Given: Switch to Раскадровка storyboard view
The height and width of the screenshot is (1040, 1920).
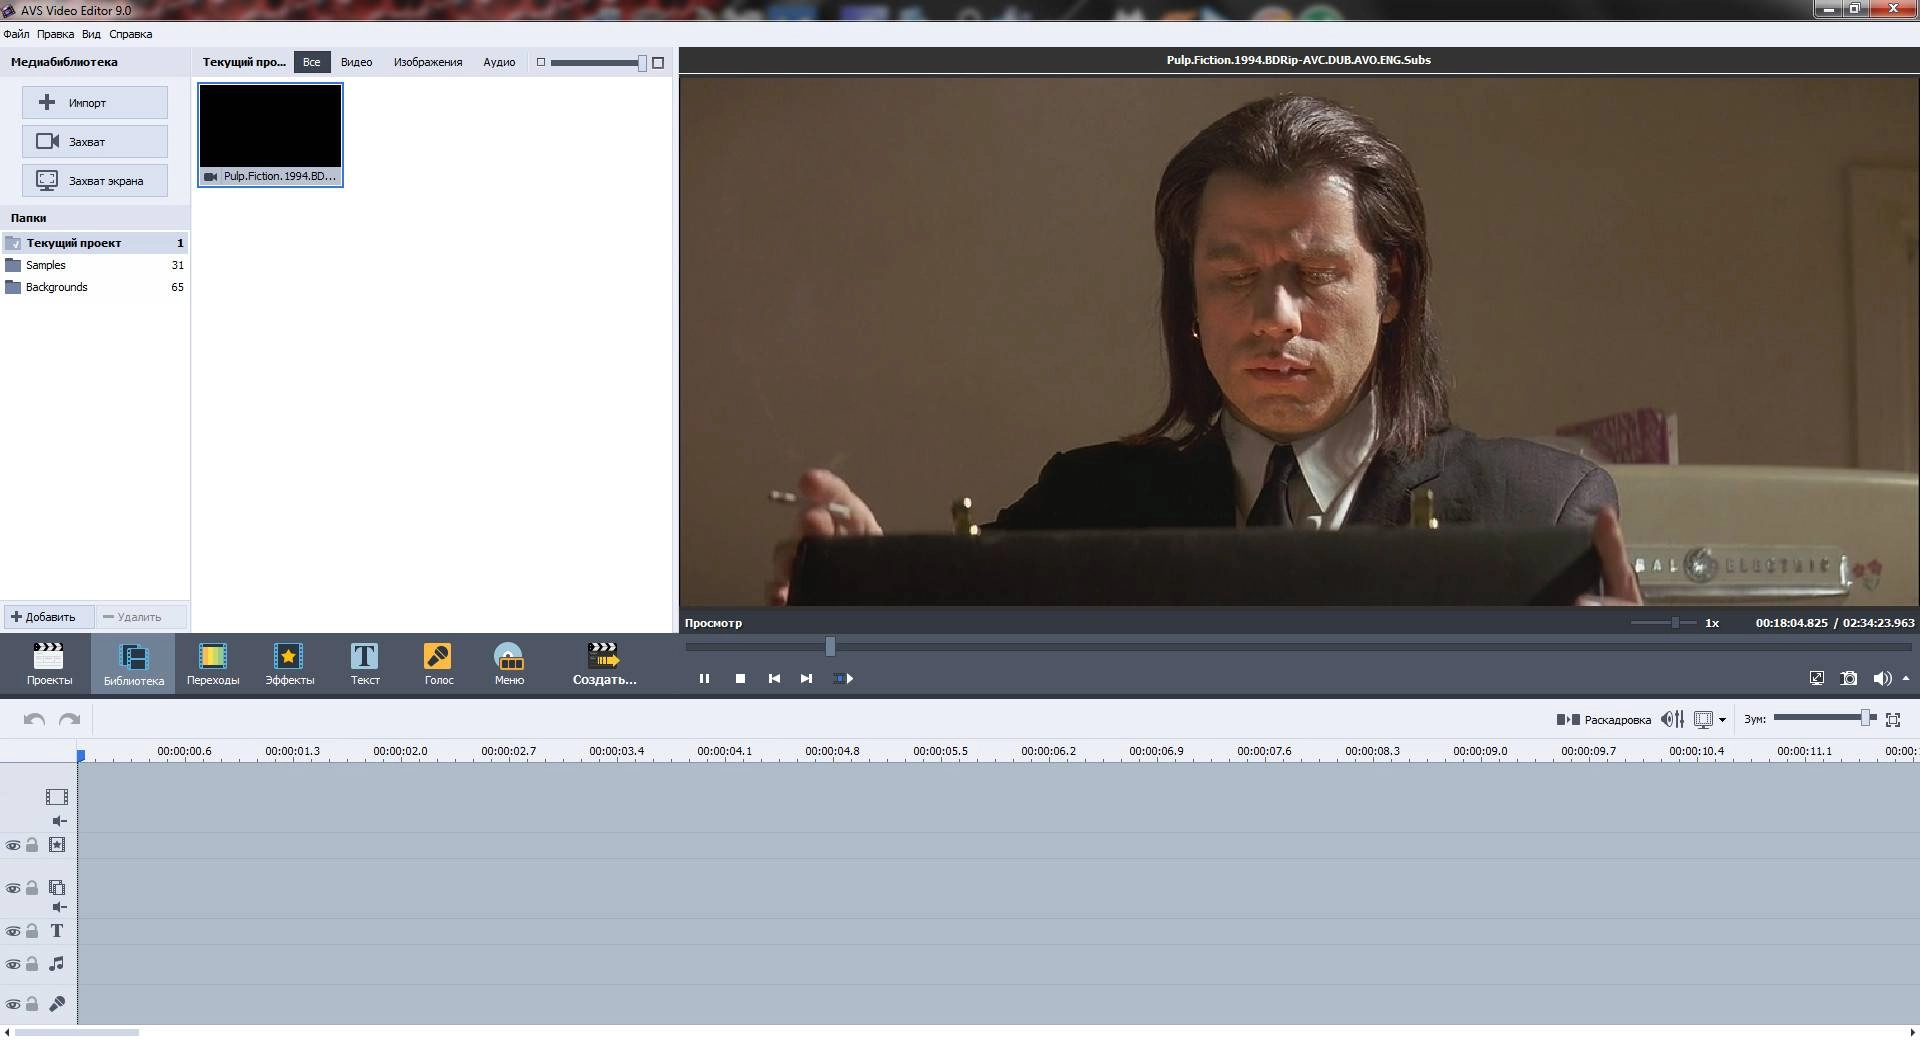Looking at the screenshot, I should point(1604,719).
